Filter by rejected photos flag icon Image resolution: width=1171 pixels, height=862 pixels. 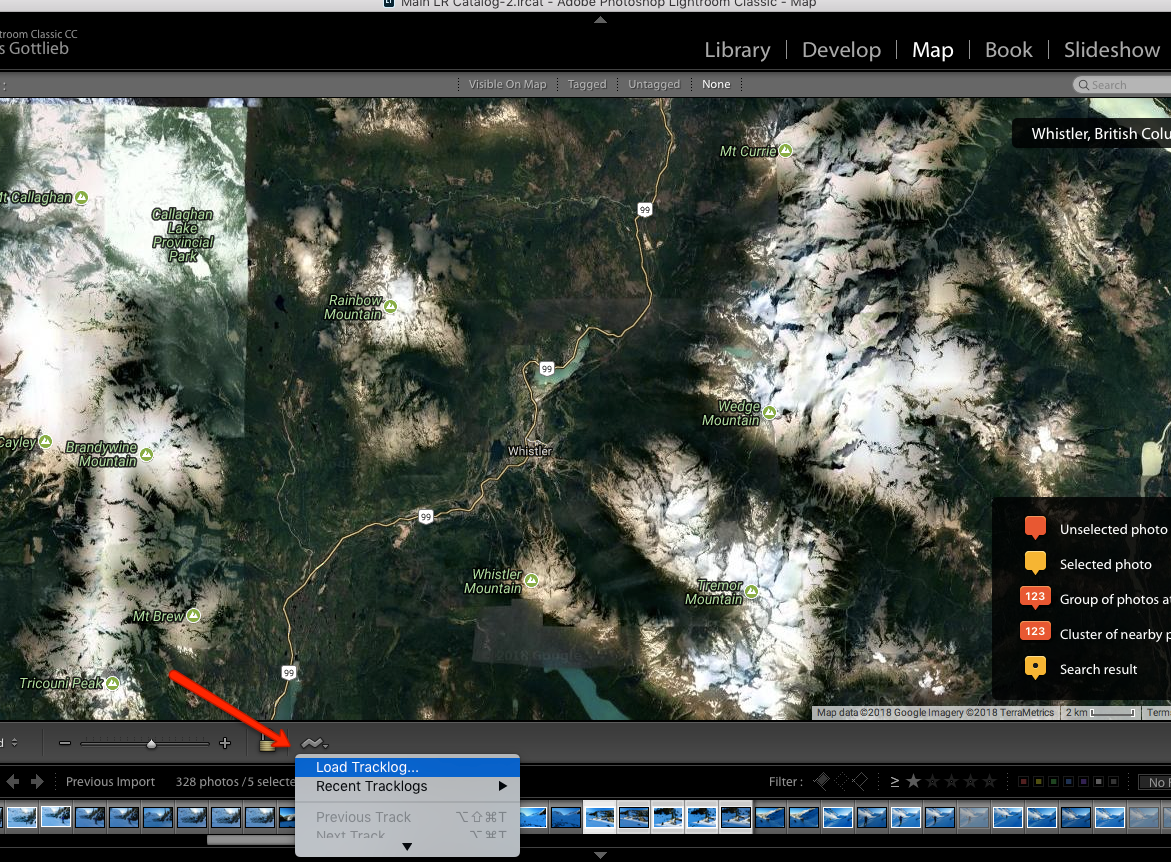860,781
